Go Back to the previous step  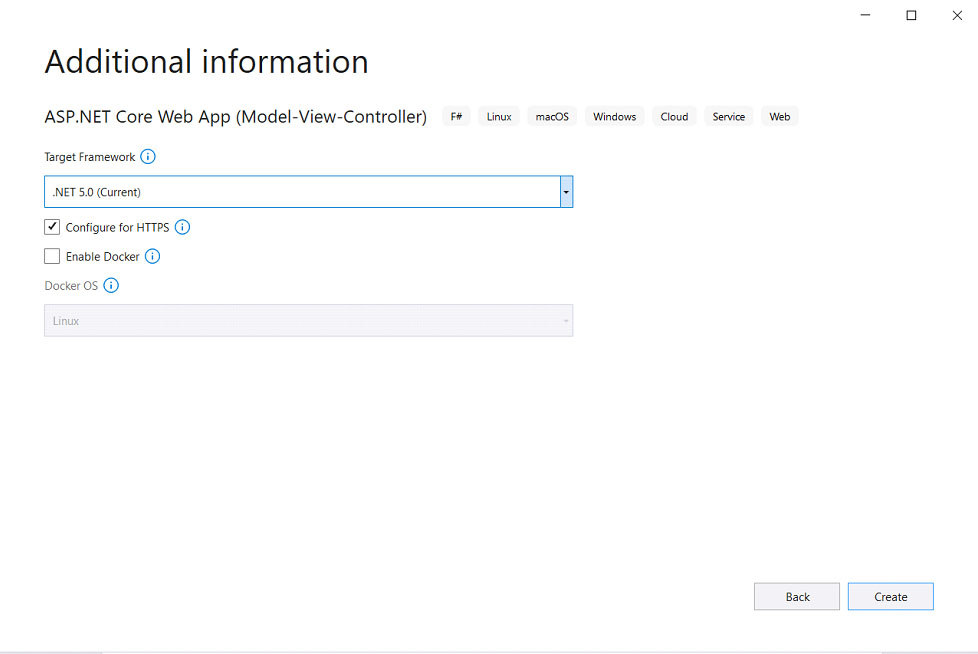point(797,597)
